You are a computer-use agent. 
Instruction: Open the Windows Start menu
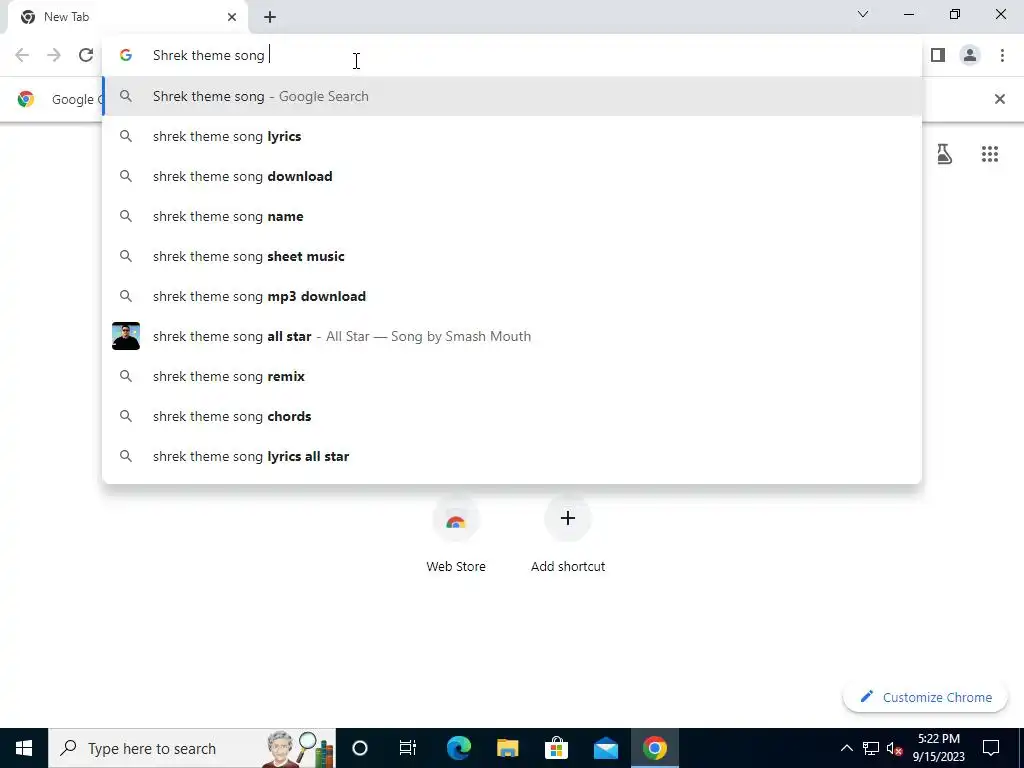point(24,748)
